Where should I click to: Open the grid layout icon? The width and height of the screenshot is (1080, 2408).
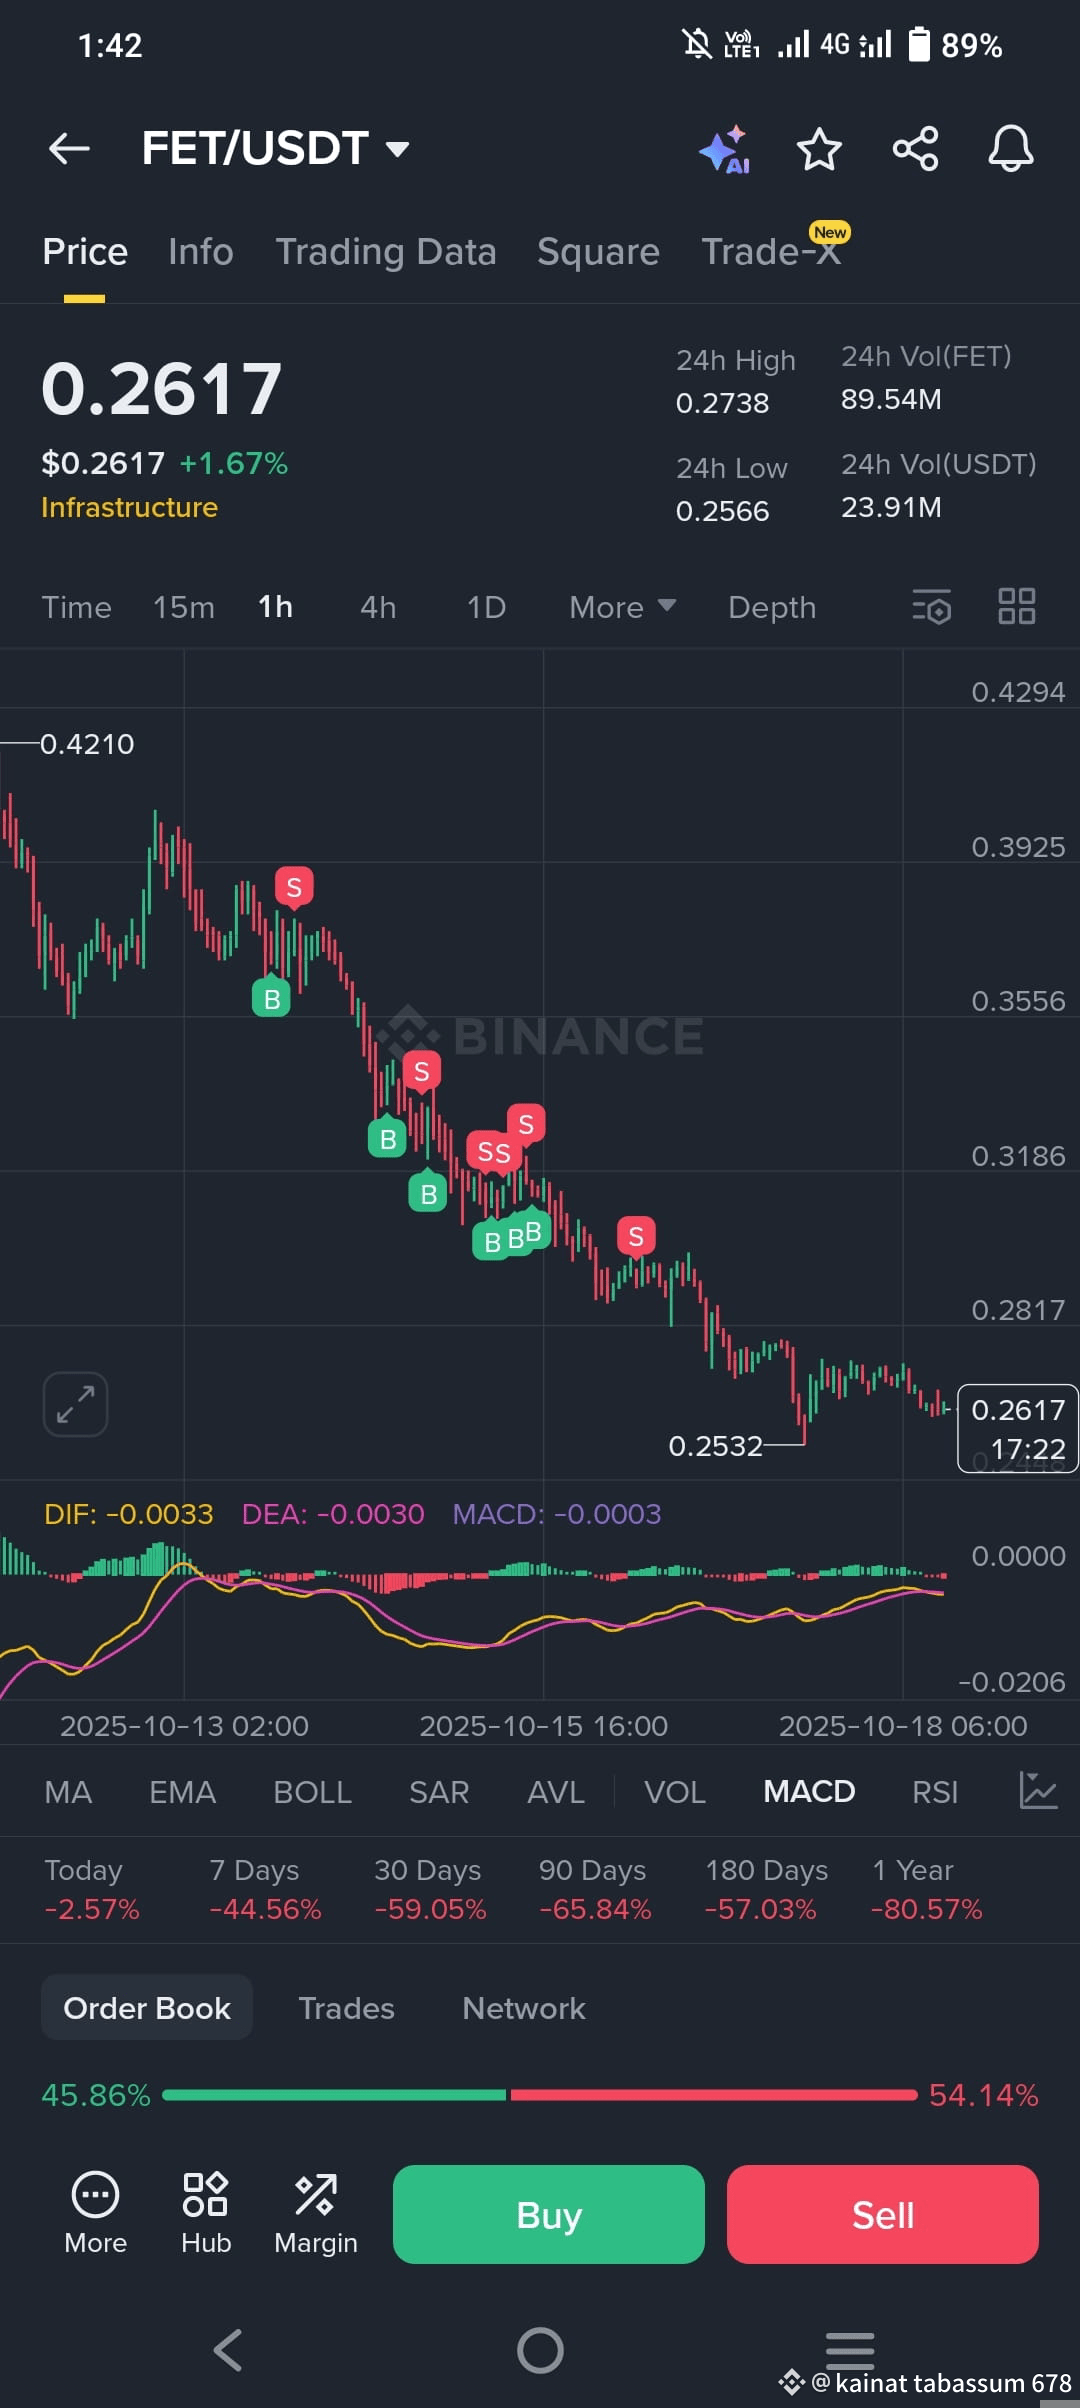click(x=1017, y=606)
